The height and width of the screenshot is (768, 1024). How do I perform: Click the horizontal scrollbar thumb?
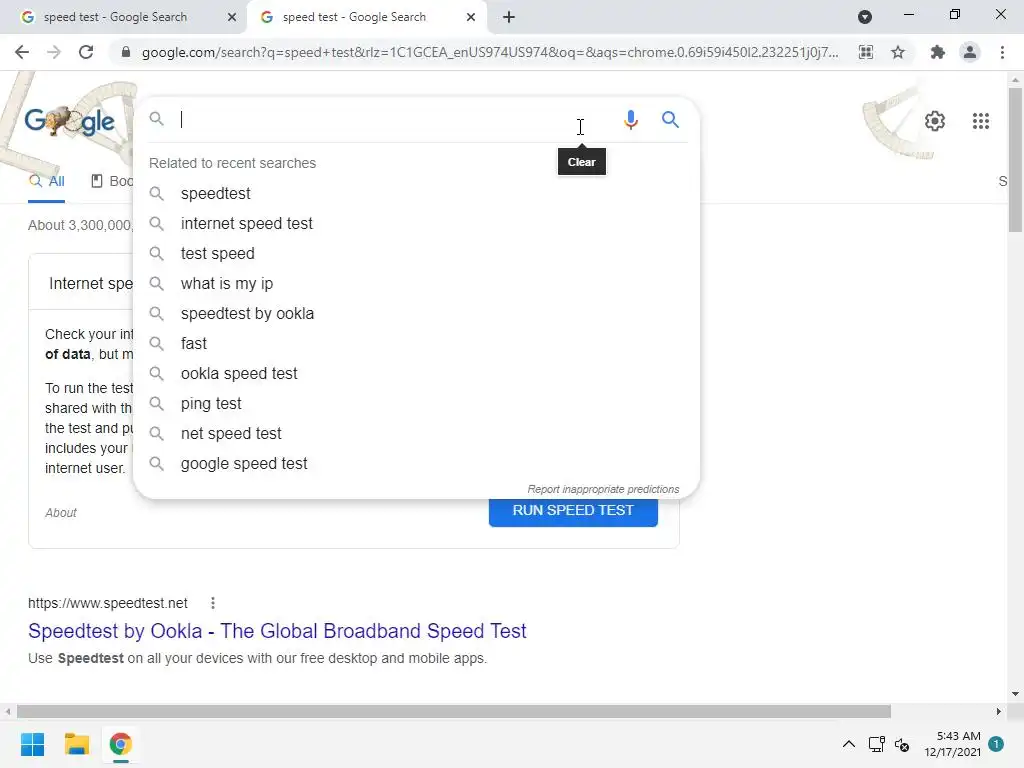pos(454,711)
